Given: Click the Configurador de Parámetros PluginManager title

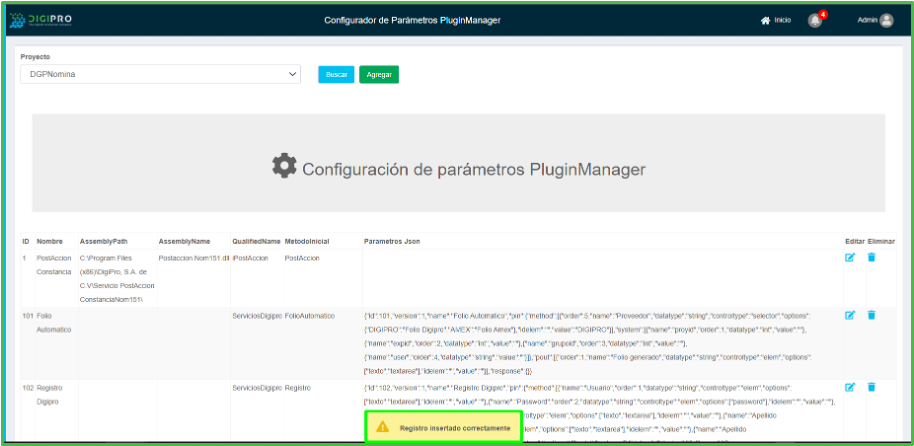Looking at the screenshot, I should click(412, 20).
